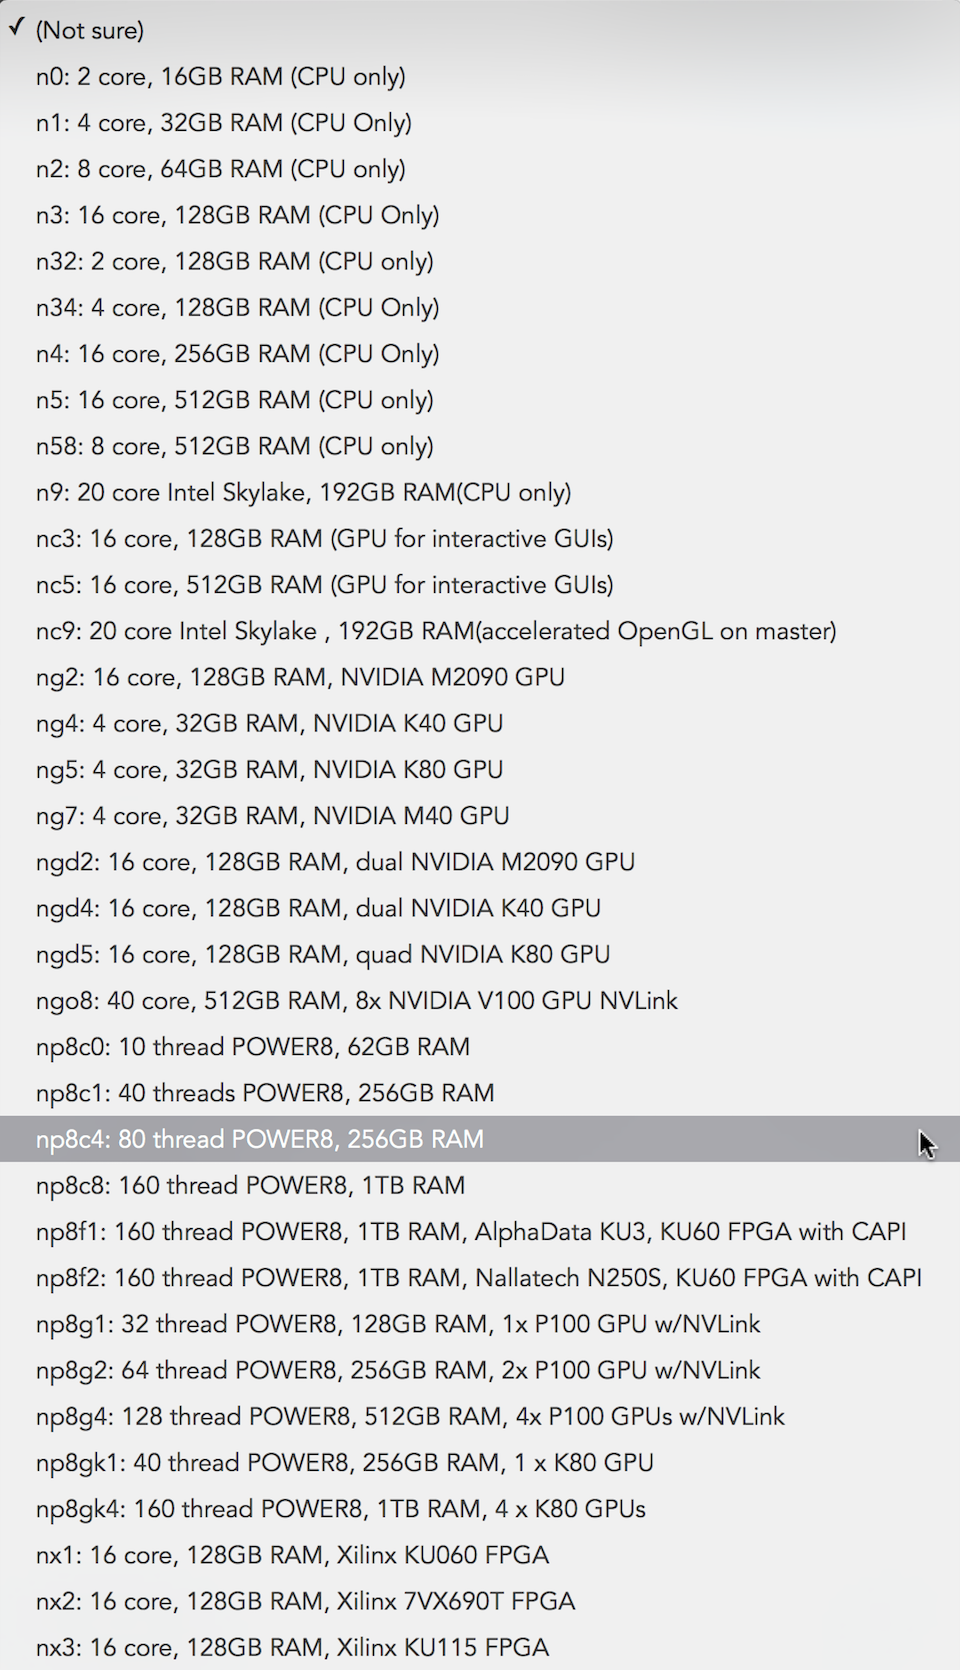
Task: Pick ng2 with NVIDIA M2090 GPU
Action: (x=480, y=677)
